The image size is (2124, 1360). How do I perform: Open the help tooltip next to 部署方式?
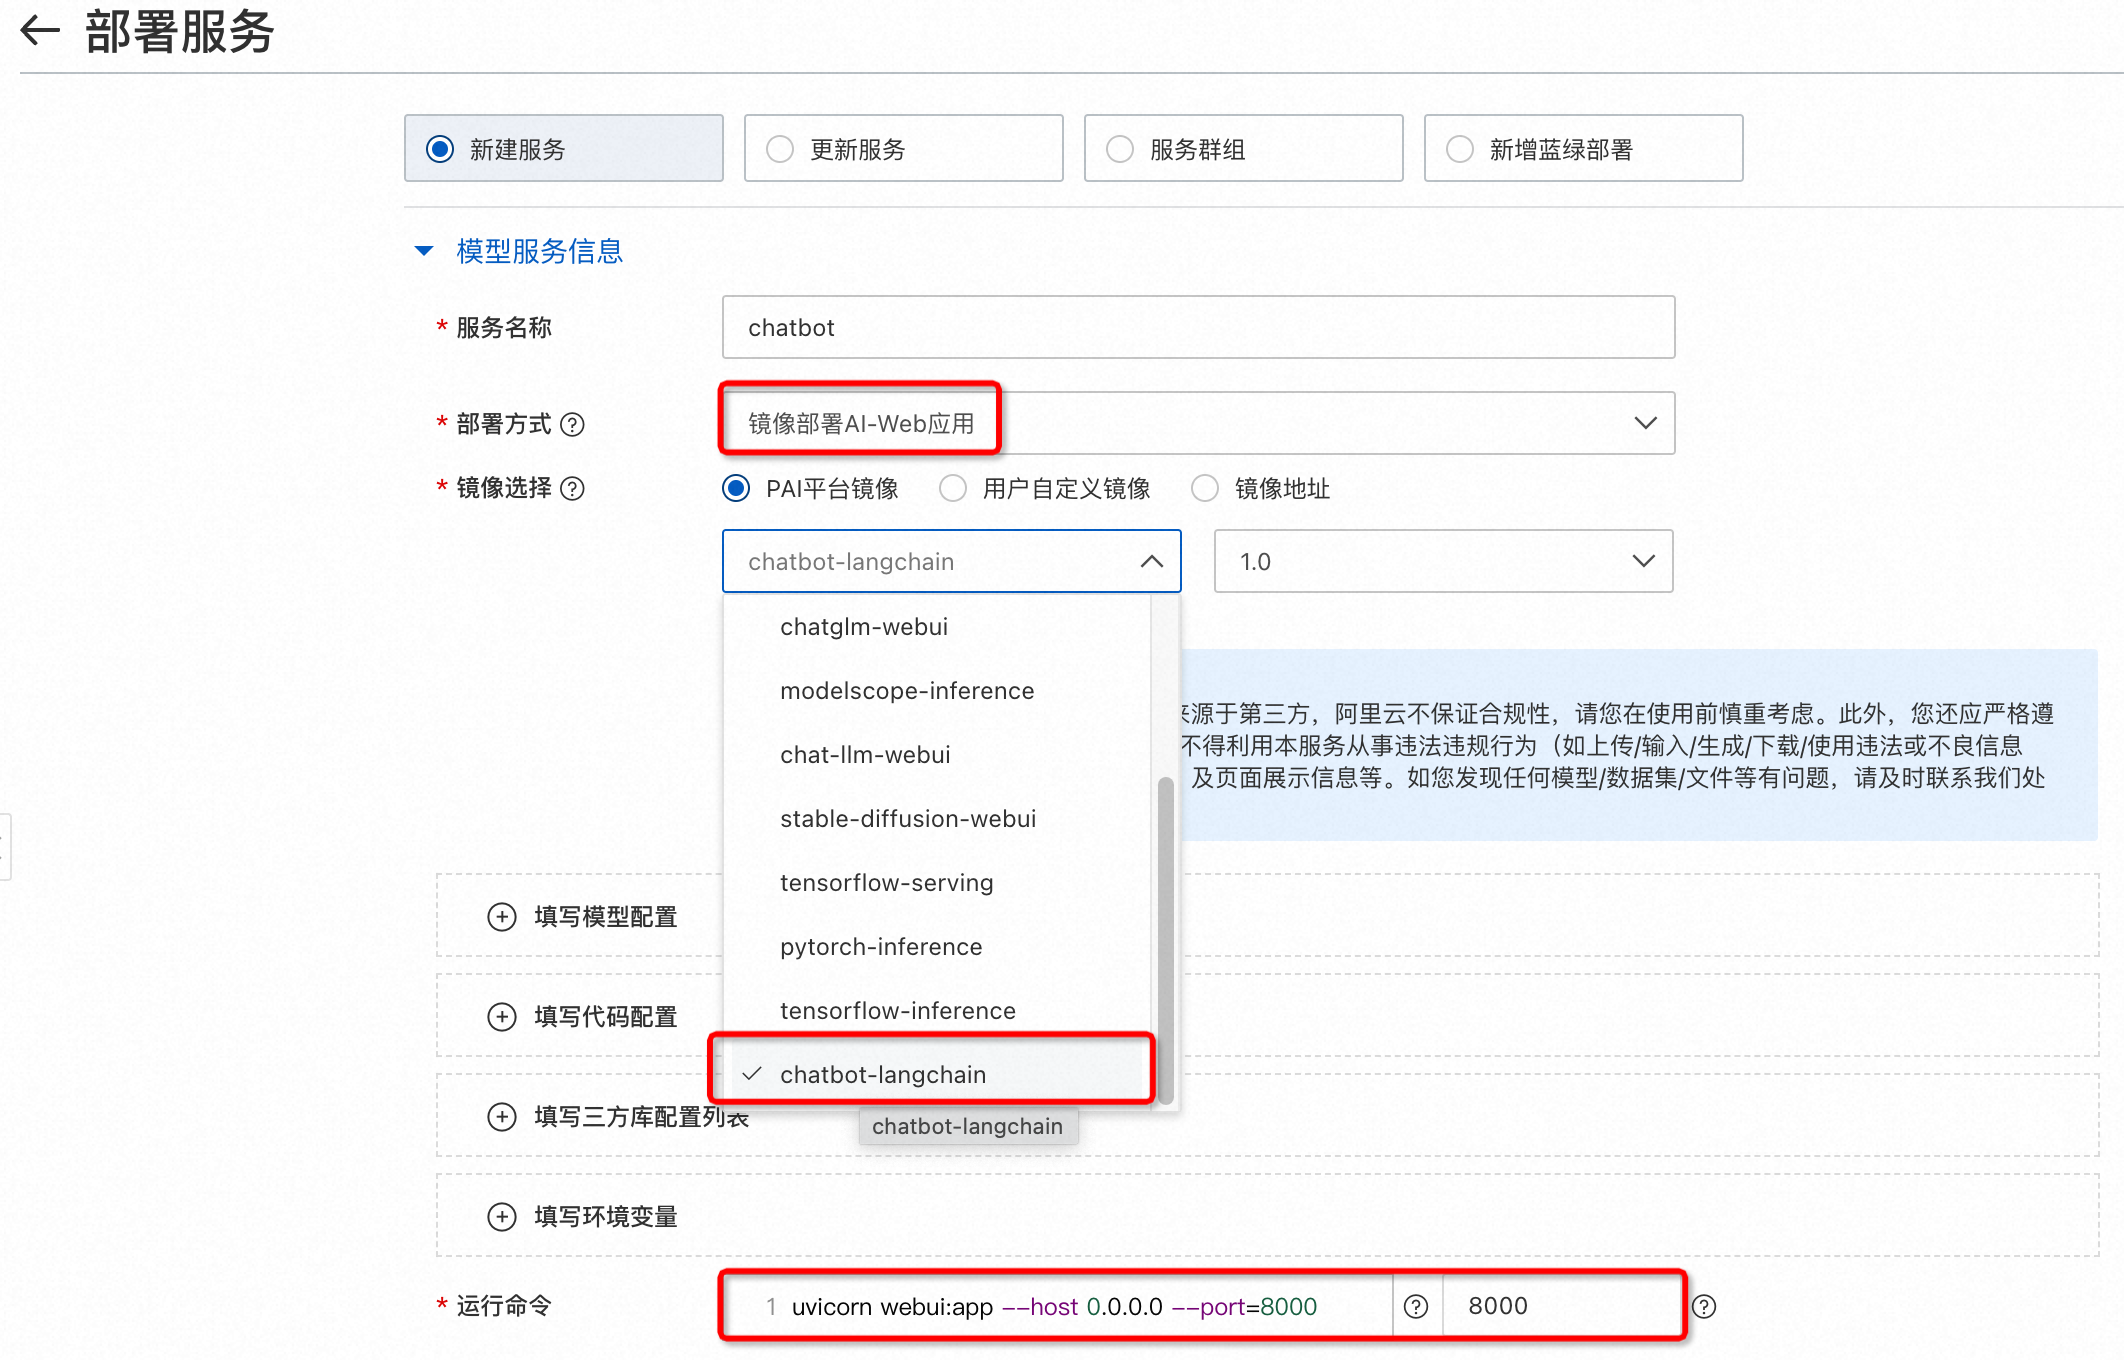573,424
